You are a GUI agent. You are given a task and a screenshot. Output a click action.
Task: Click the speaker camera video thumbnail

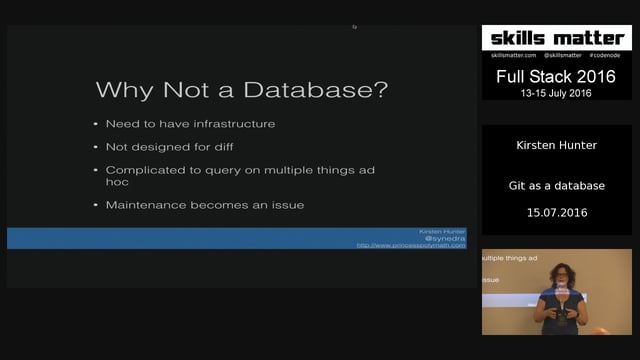(557, 292)
